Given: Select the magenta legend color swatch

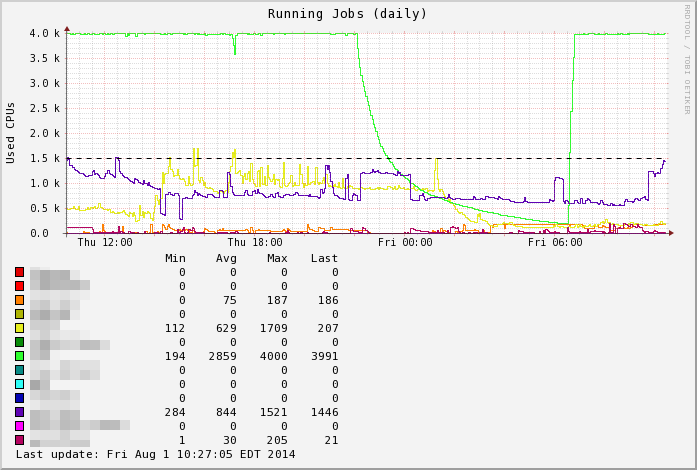Looking at the screenshot, I should (x=20, y=426).
